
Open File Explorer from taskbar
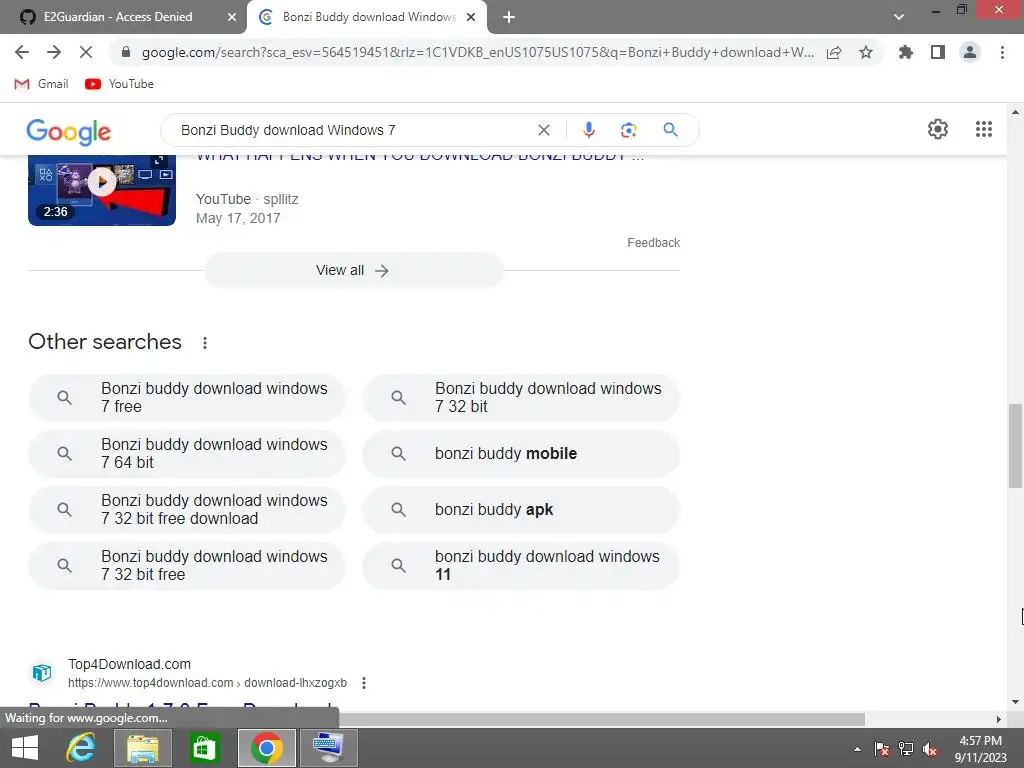[143, 748]
